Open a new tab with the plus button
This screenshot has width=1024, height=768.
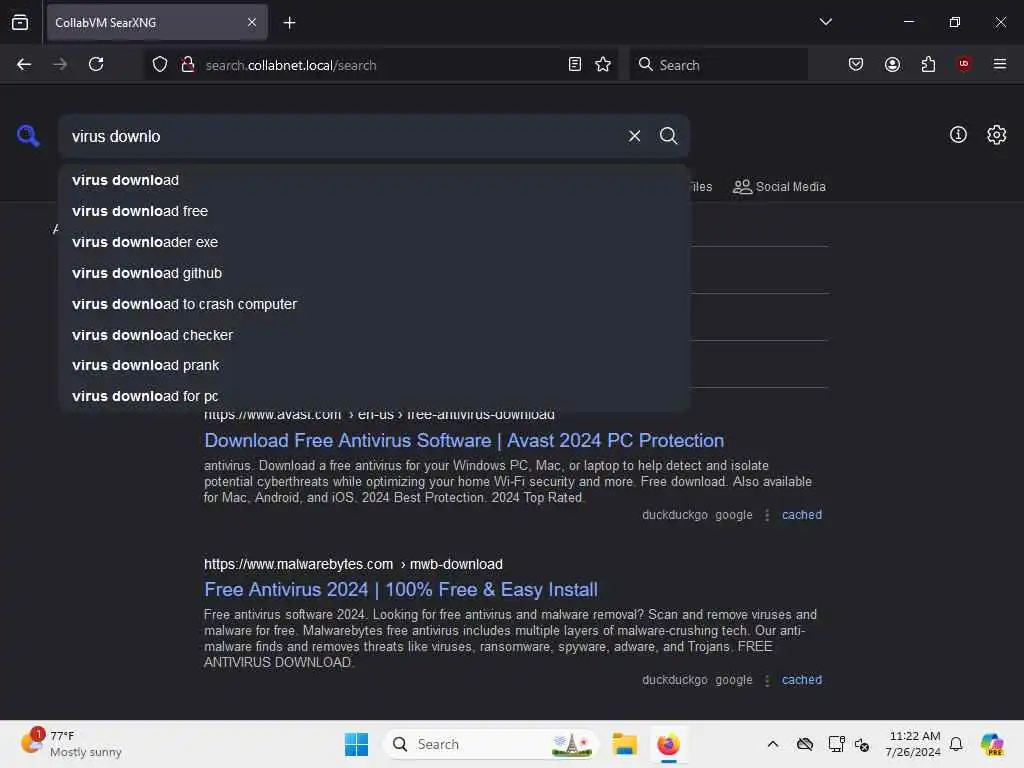[289, 23]
